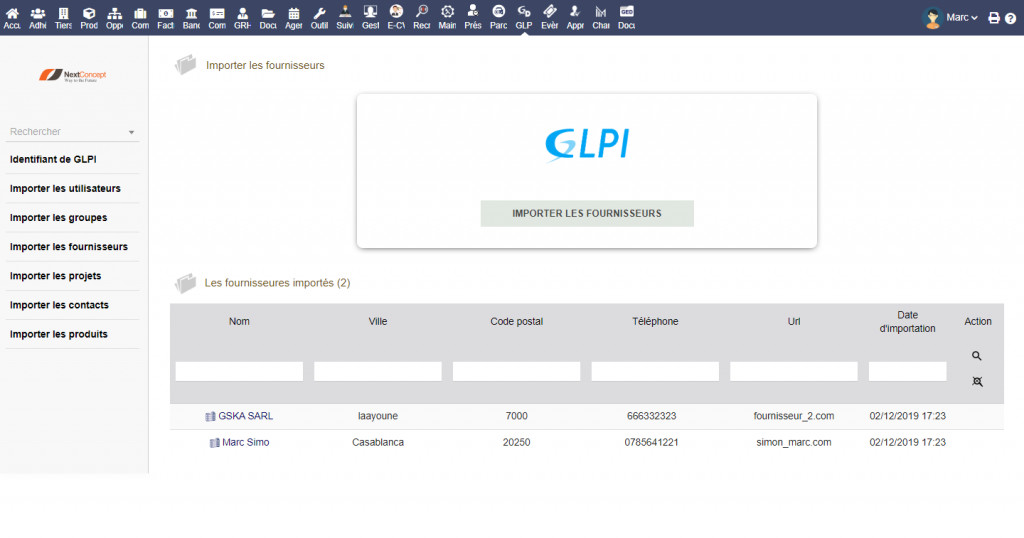Click the NextConcept logo

(72, 75)
